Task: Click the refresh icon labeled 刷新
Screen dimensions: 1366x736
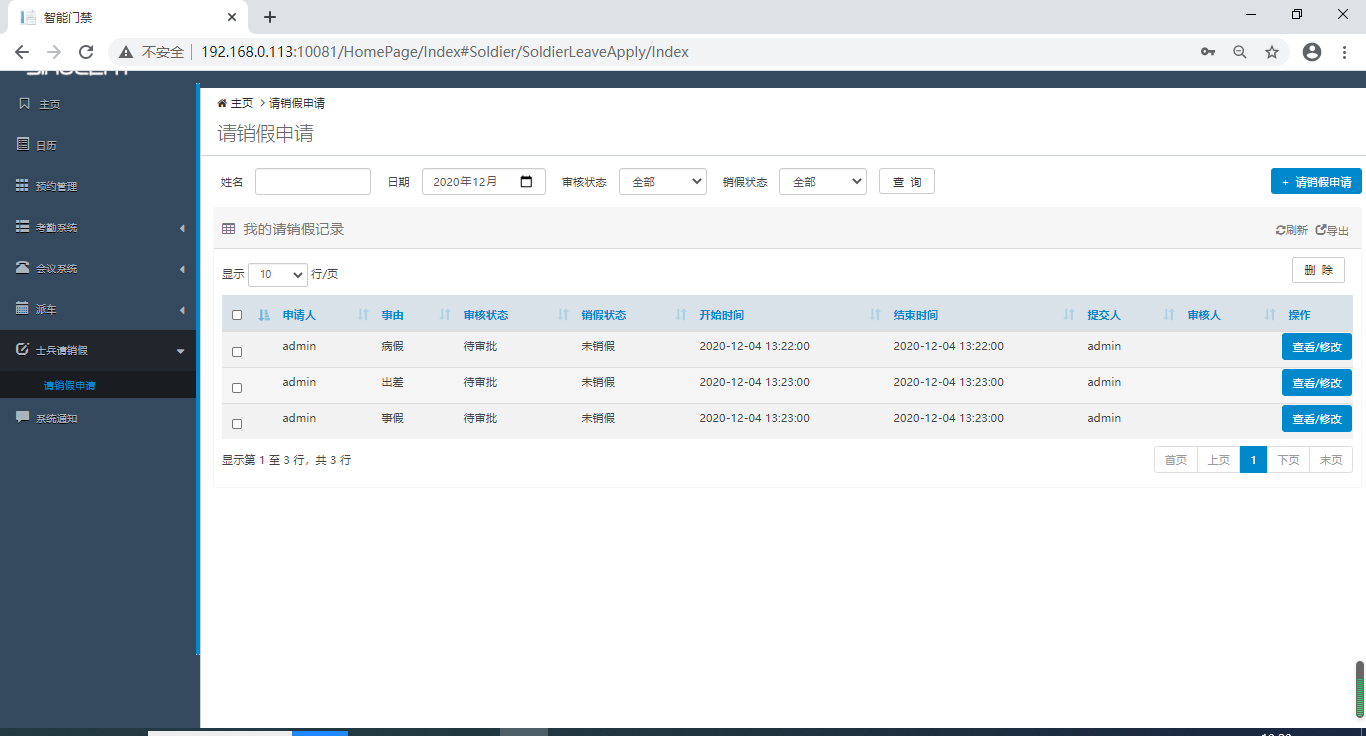Action: tap(1281, 230)
